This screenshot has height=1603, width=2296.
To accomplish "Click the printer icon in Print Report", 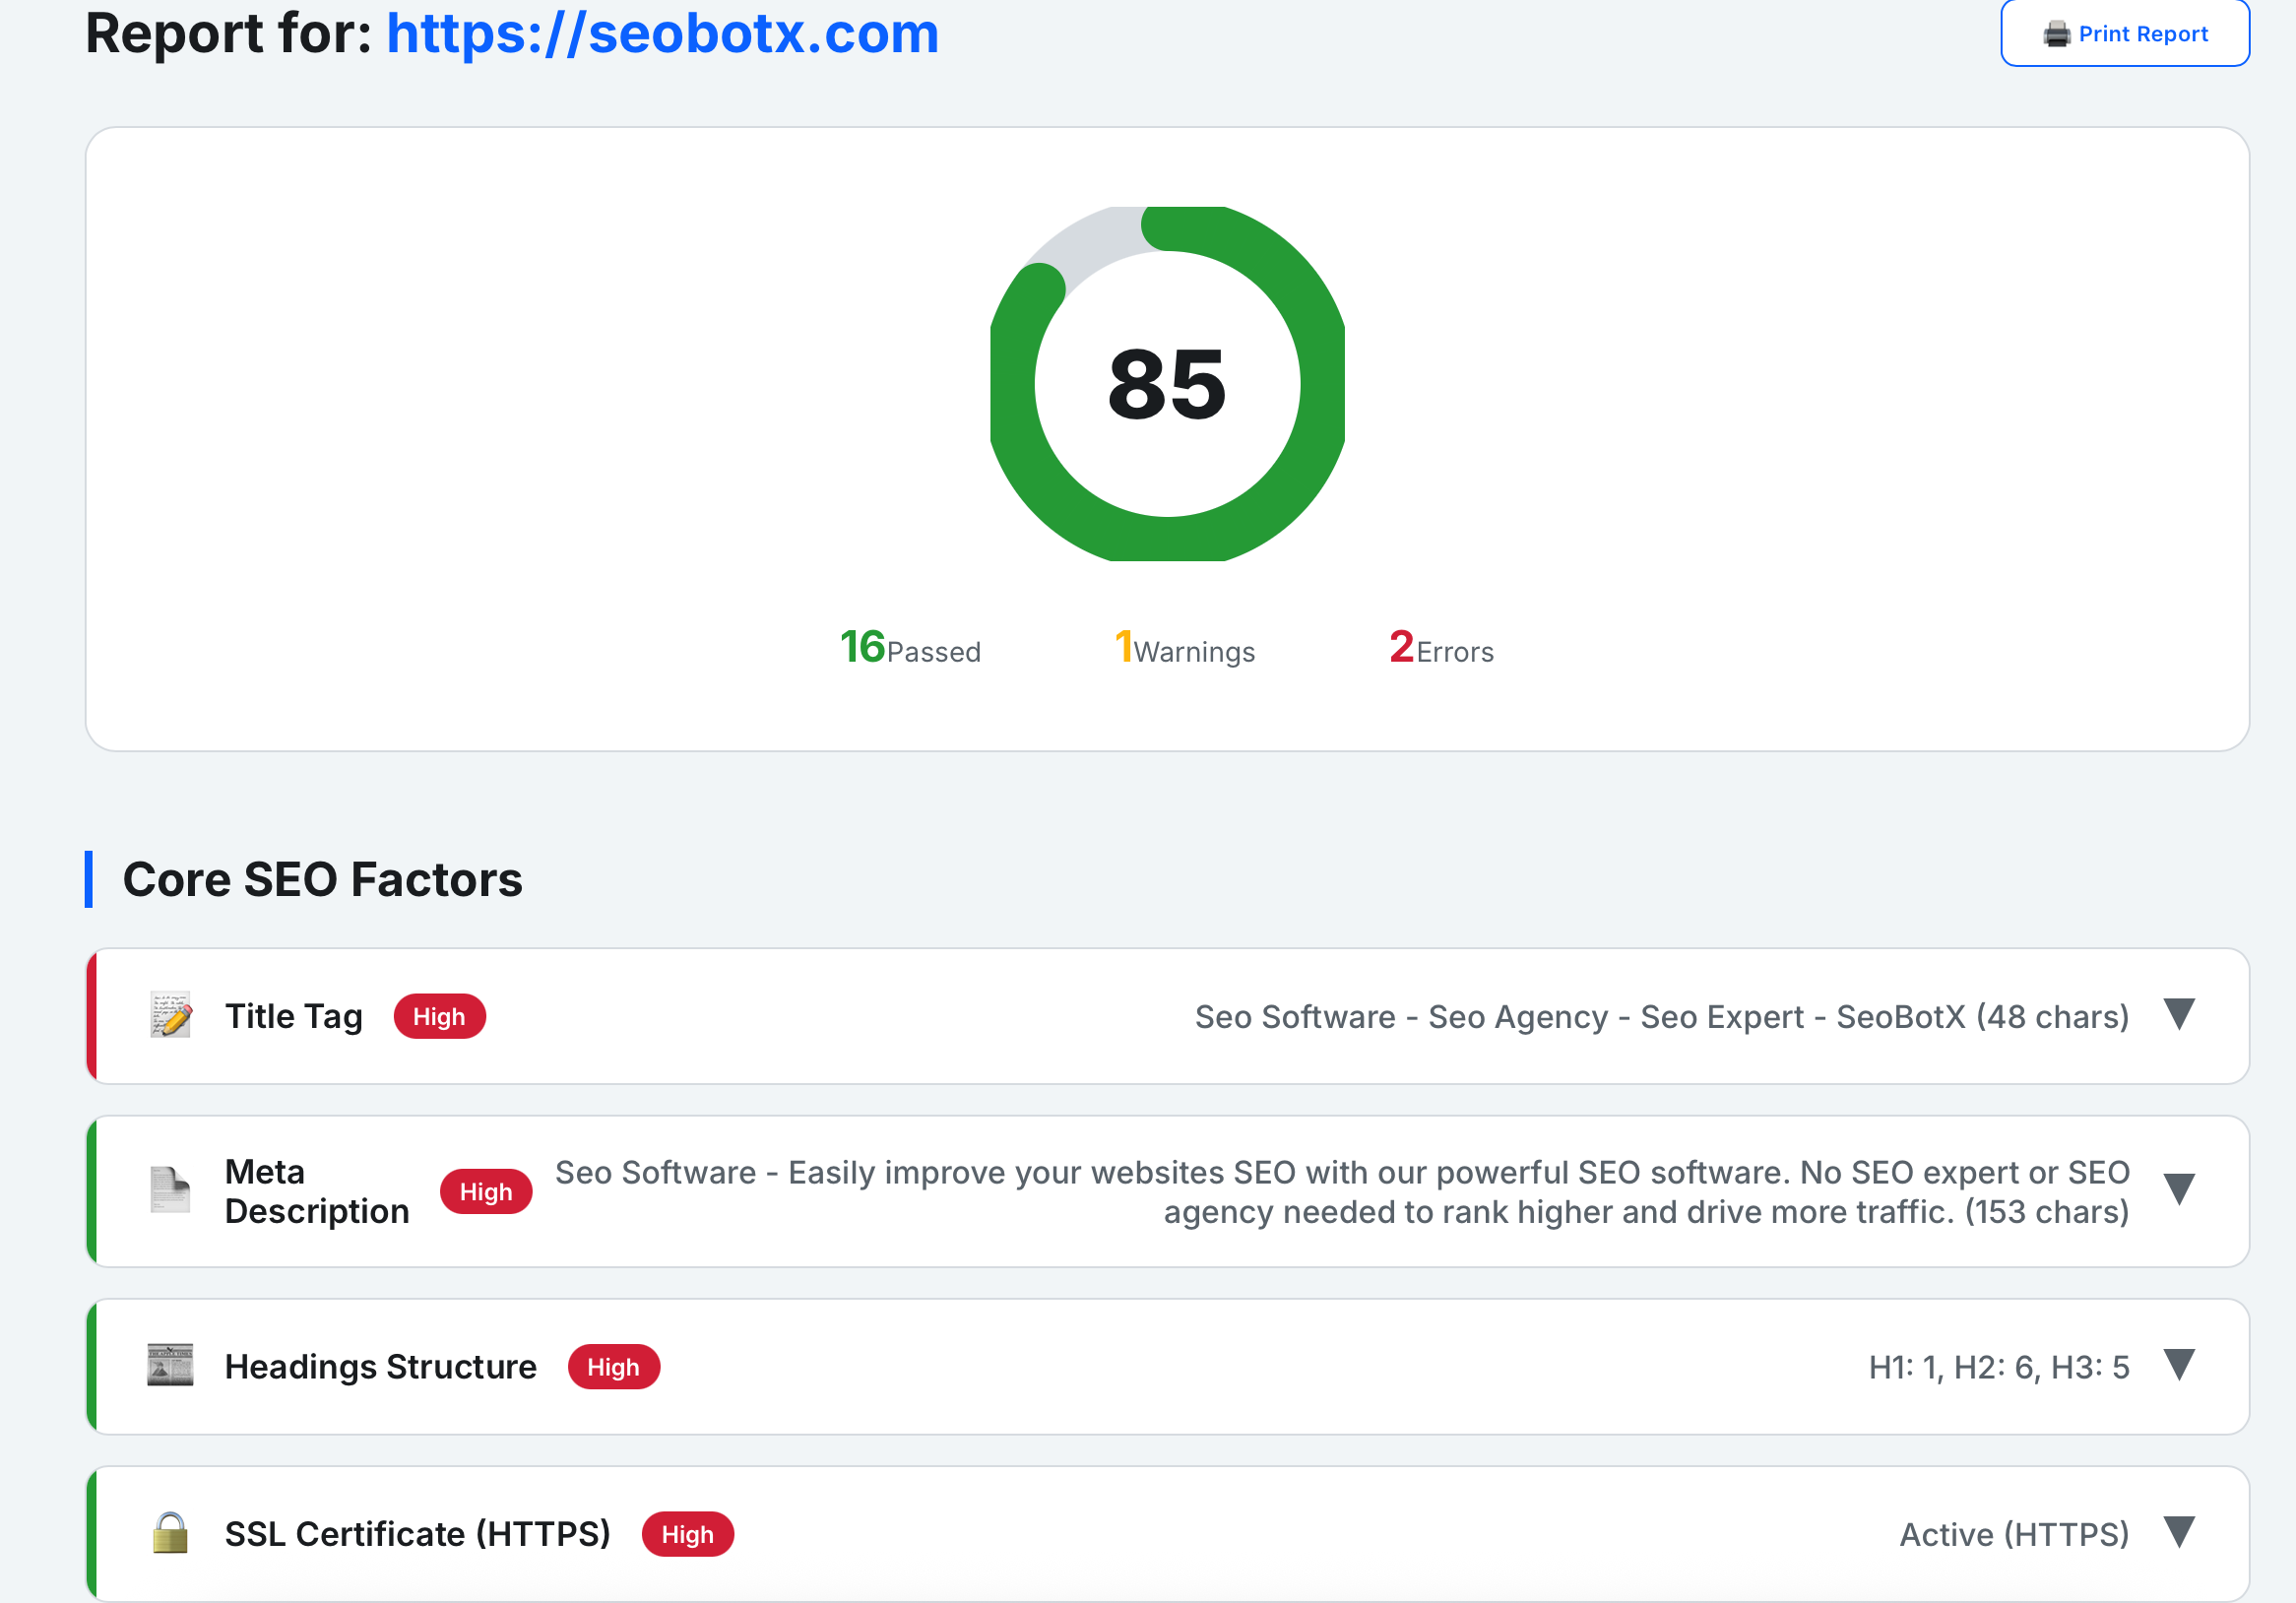I will click(2056, 34).
